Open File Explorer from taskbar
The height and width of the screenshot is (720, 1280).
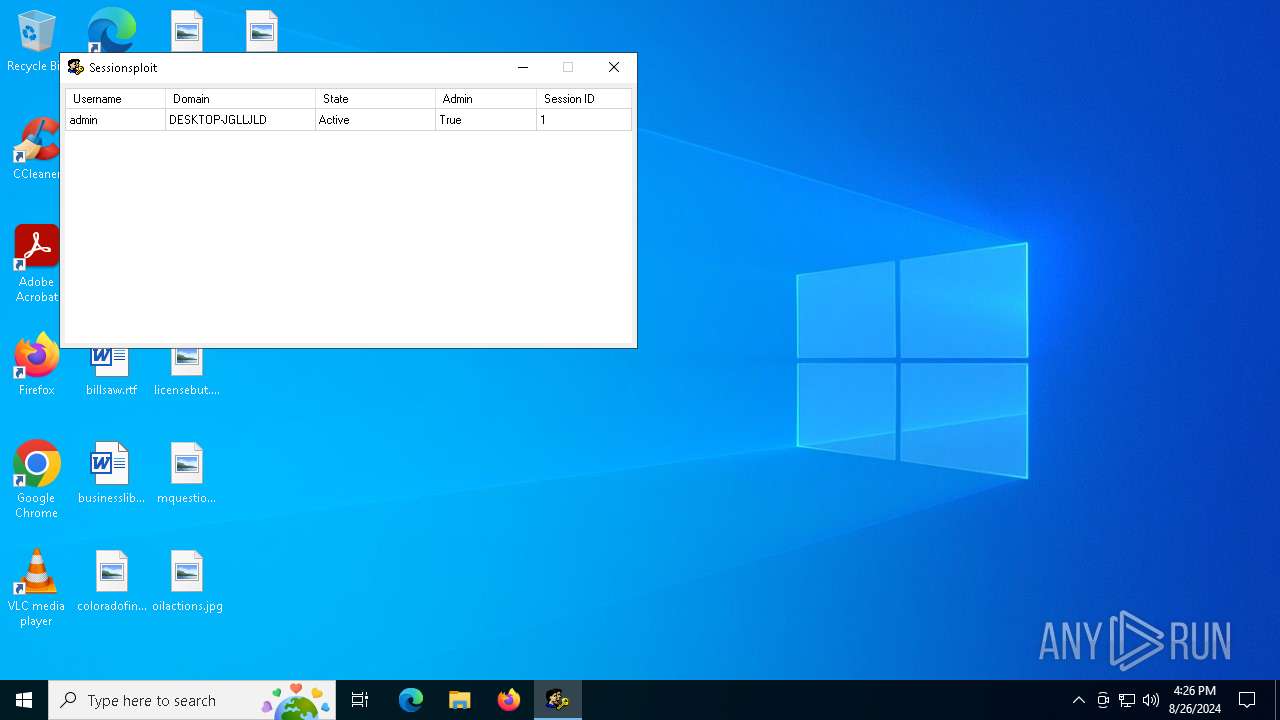[x=460, y=700]
